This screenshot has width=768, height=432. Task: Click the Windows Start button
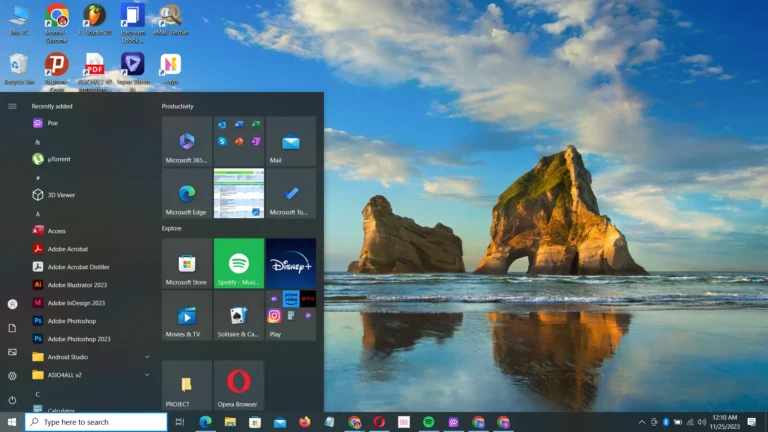(12, 422)
